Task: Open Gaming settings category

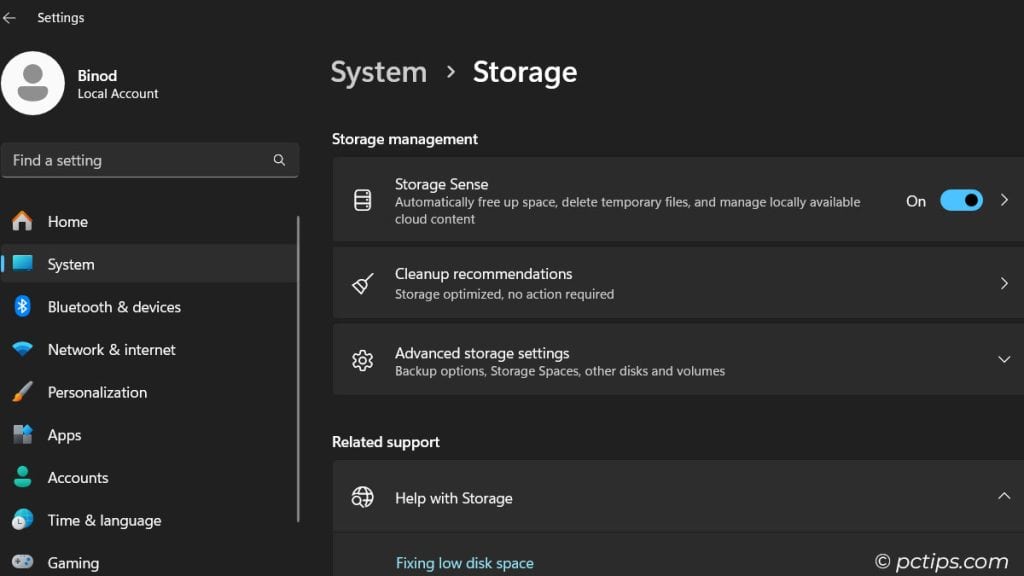Action: pos(150,562)
